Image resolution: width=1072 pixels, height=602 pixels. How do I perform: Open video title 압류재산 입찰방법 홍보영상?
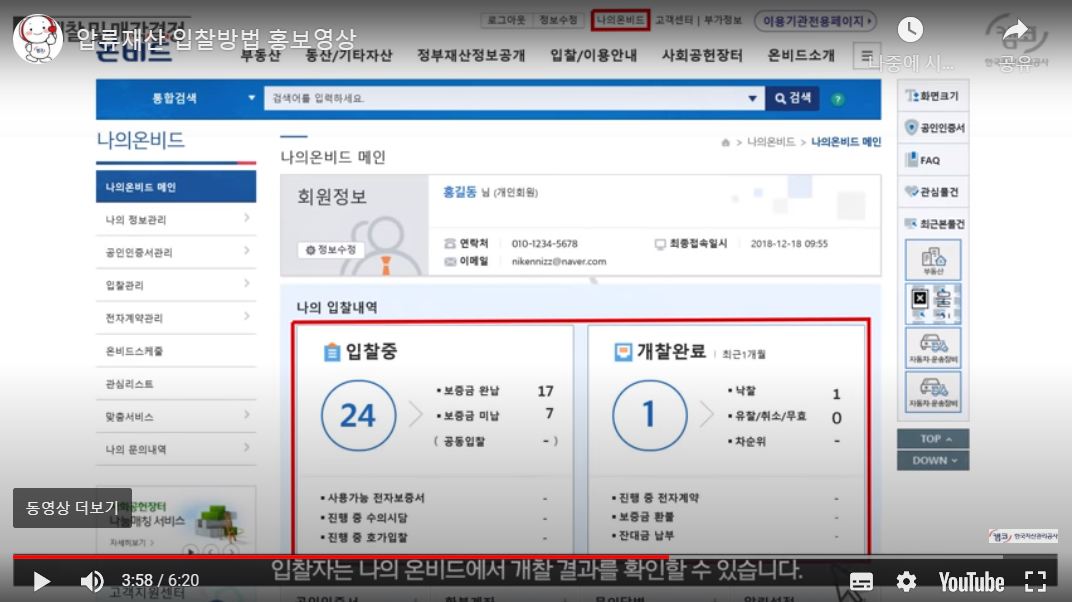pyautogui.click(x=216, y=38)
